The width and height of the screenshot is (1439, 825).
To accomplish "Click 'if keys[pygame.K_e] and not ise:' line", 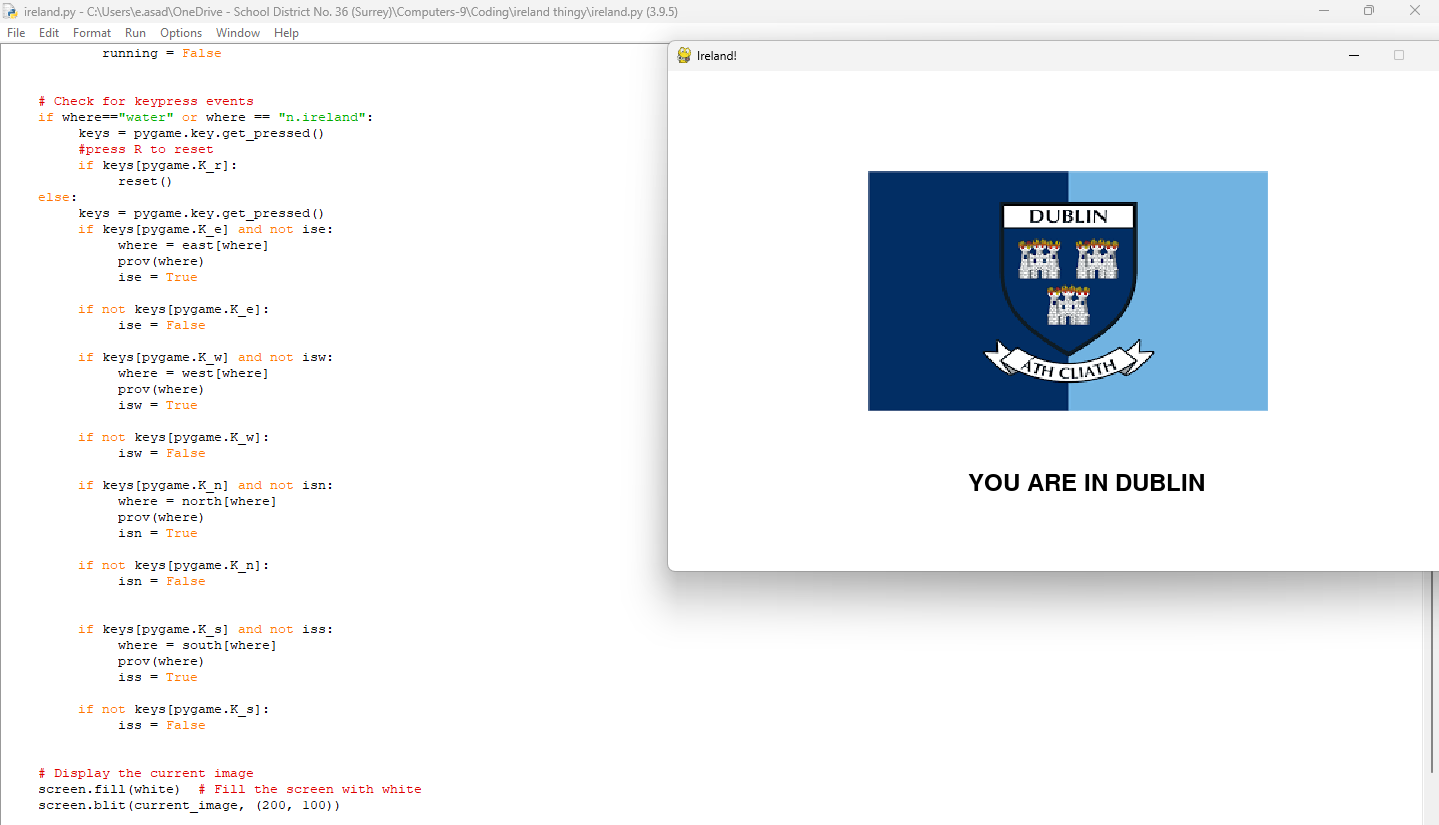I will pos(206,229).
